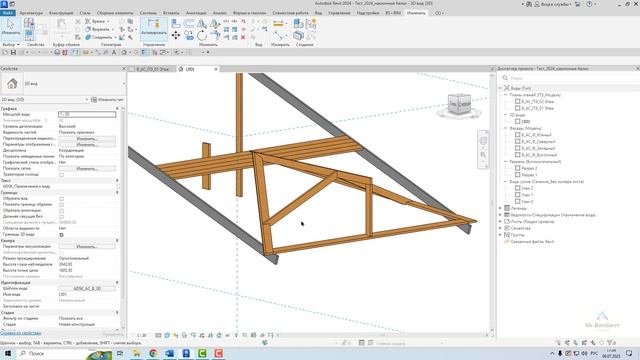Open the Выбор panel dropdown
The width and height of the screenshot is (640, 360).
(11, 44)
